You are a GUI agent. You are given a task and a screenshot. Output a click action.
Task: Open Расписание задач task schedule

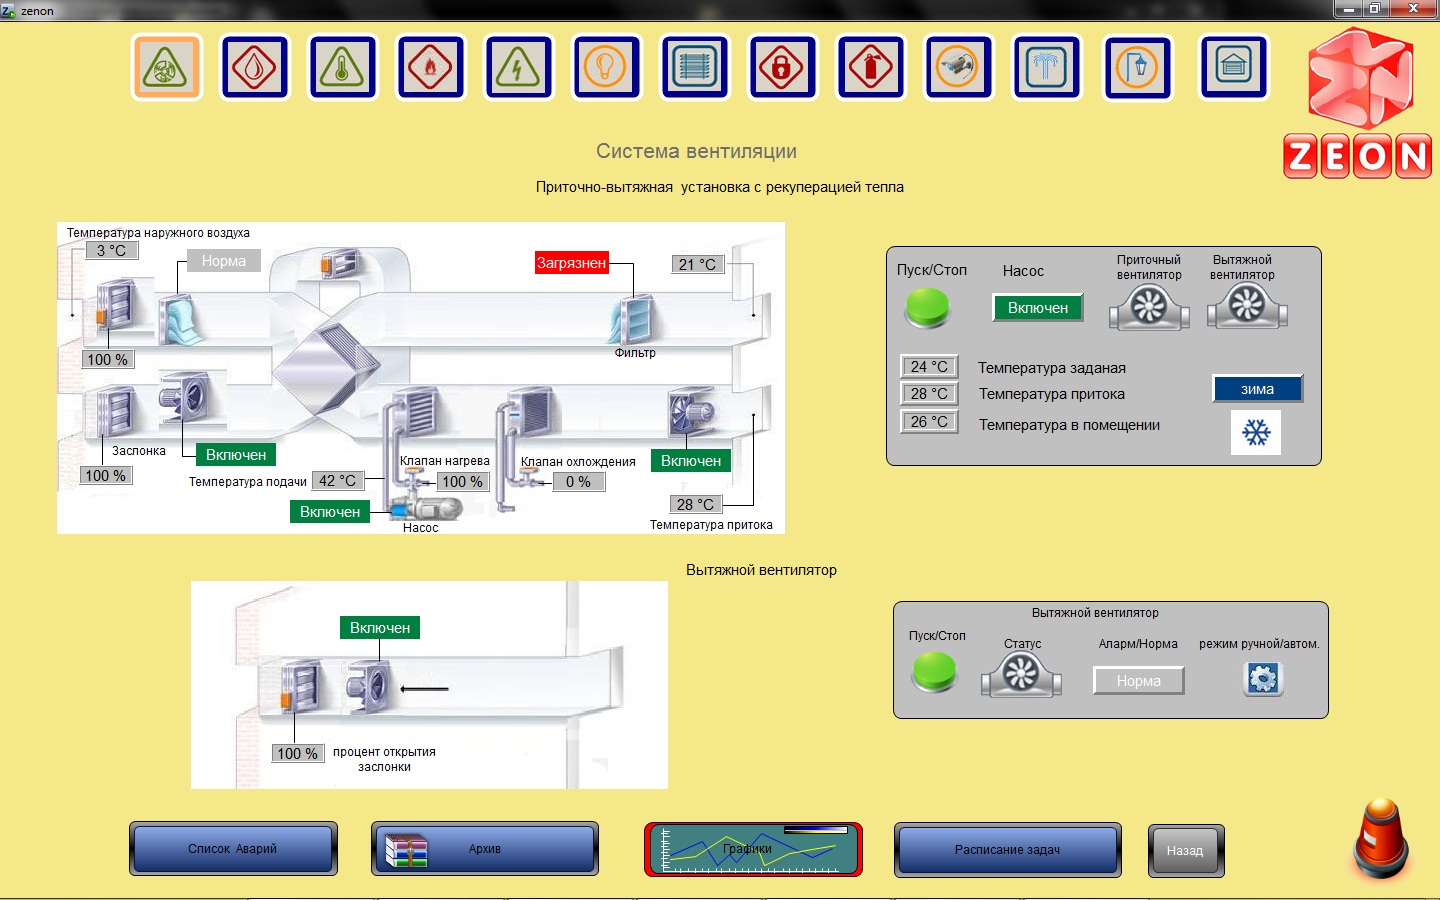click(1007, 850)
